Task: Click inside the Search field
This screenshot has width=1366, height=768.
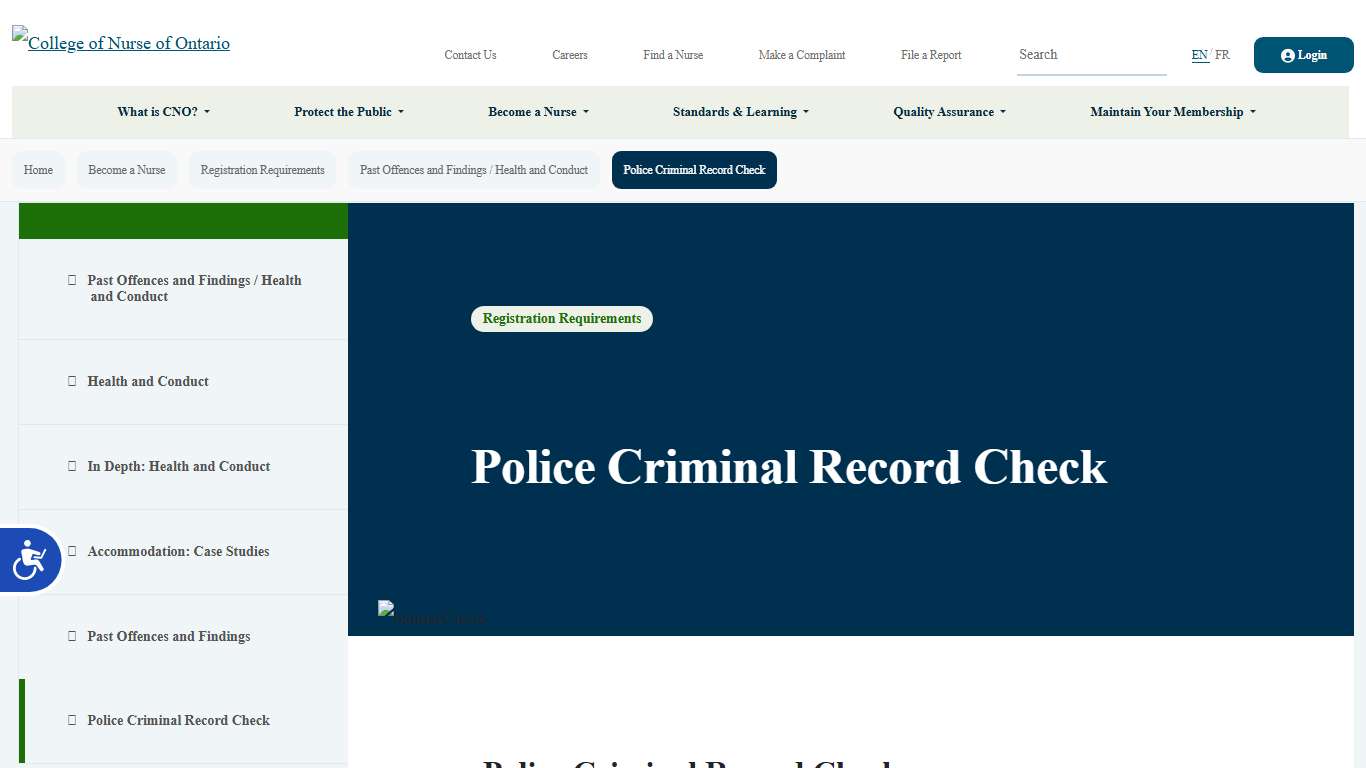Action: pos(1090,55)
